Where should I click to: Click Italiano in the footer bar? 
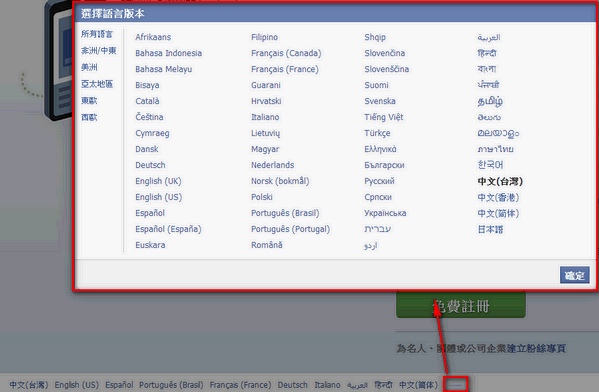[327, 385]
